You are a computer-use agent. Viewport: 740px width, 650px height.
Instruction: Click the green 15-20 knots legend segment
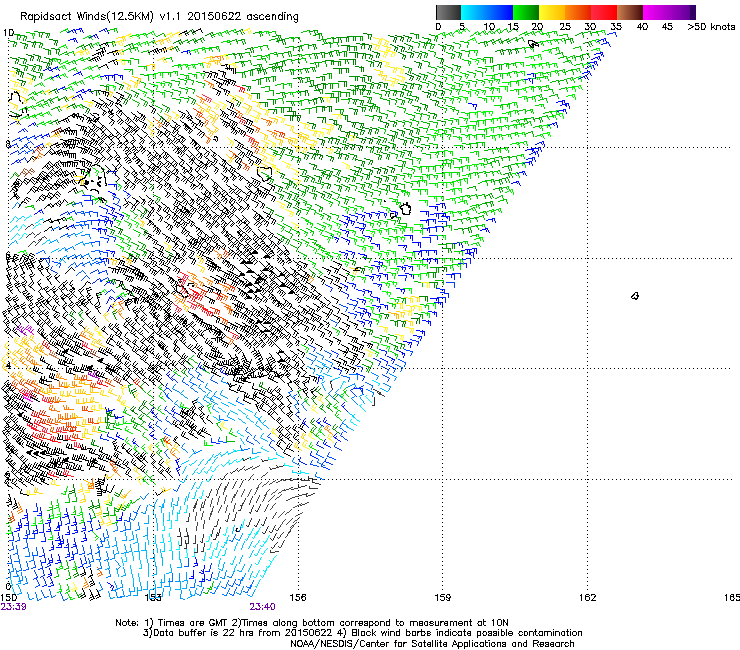[526, 12]
